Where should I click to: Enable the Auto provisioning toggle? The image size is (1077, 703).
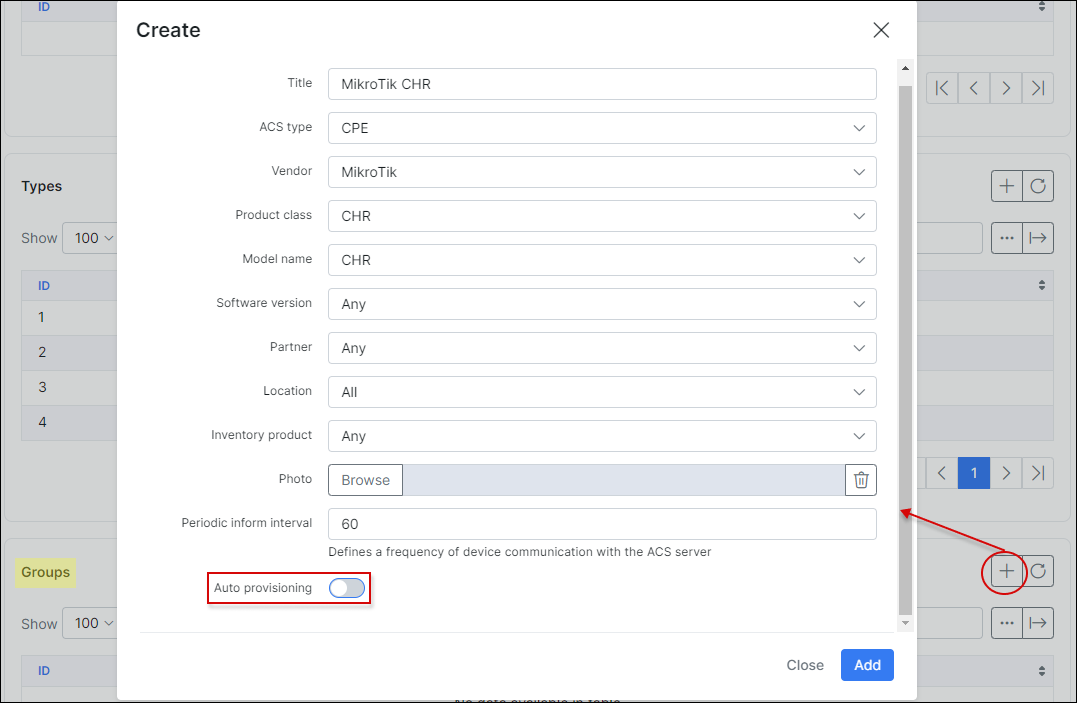pyautogui.click(x=347, y=588)
